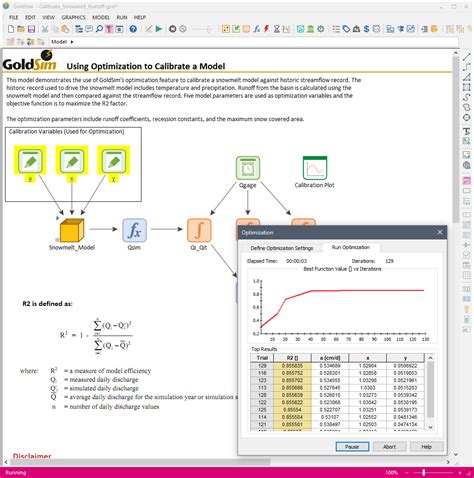The width and height of the screenshot is (474, 478).
Task: Select data element a in Calibration Variables
Action: tap(30, 161)
